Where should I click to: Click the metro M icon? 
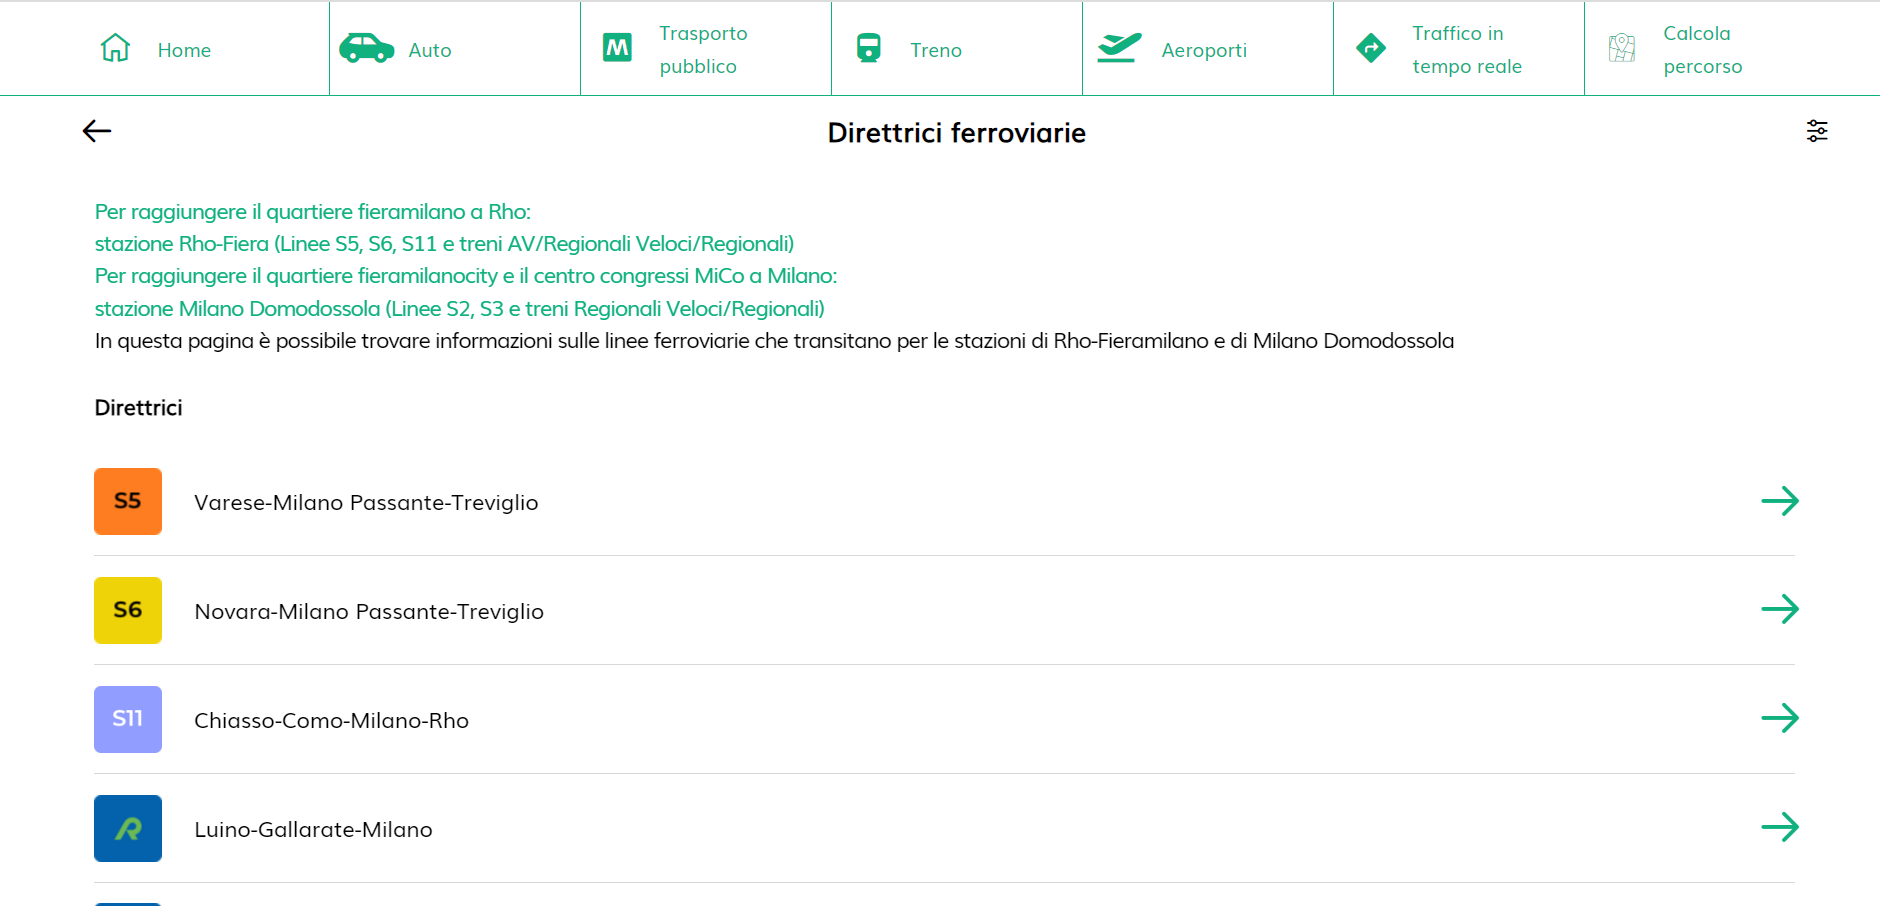(x=617, y=48)
